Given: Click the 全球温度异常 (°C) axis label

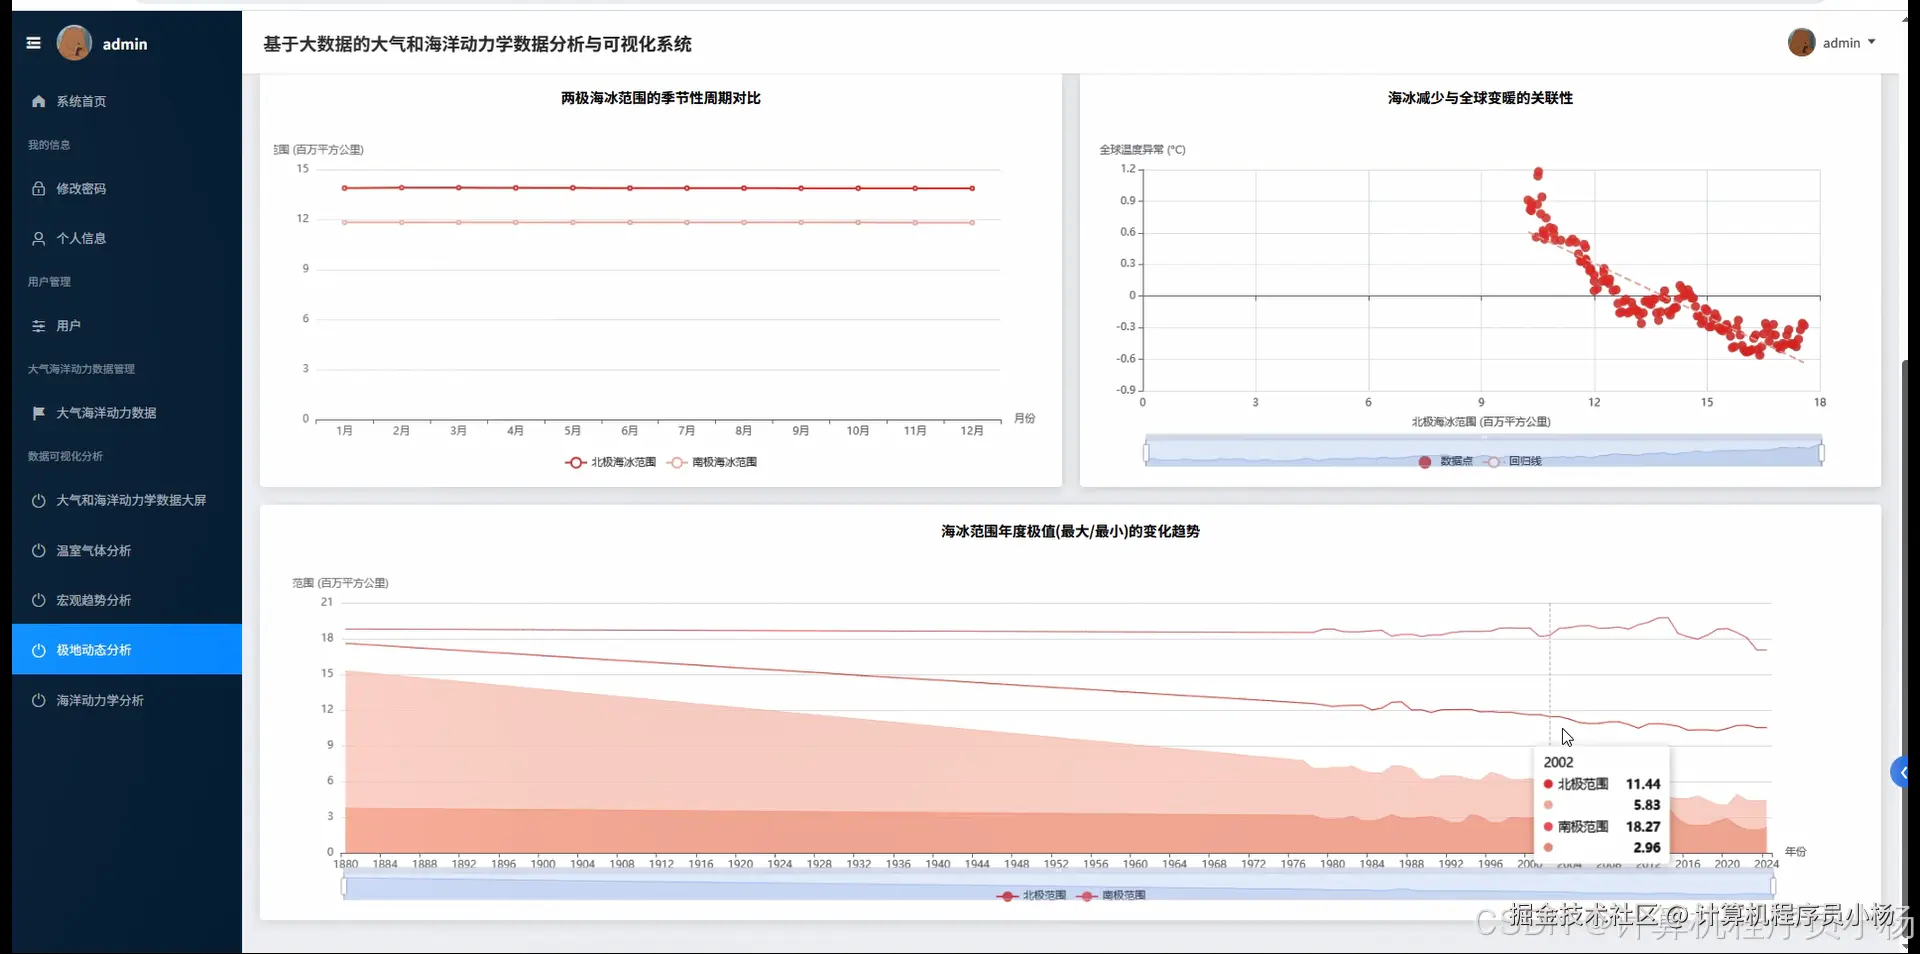Looking at the screenshot, I should (1142, 150).
